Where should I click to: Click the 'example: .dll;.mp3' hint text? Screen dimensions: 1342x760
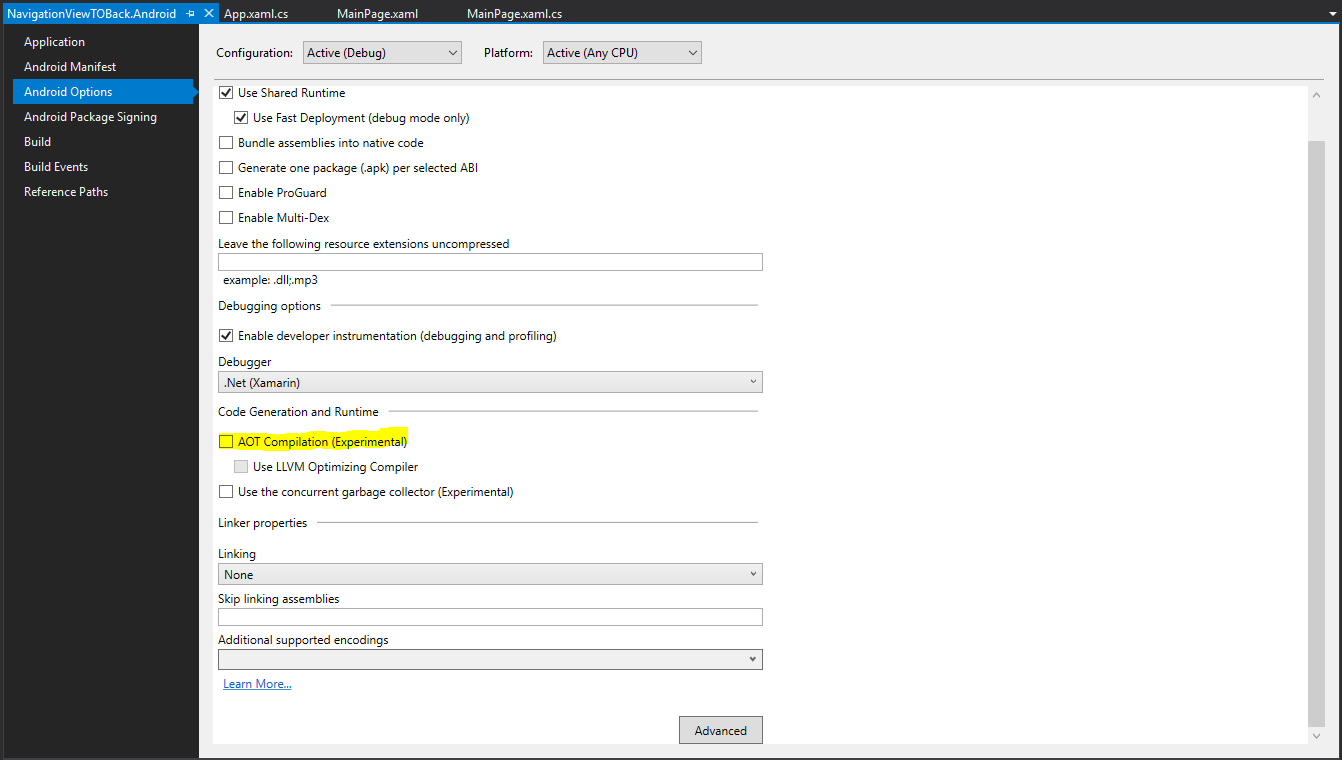270,280
